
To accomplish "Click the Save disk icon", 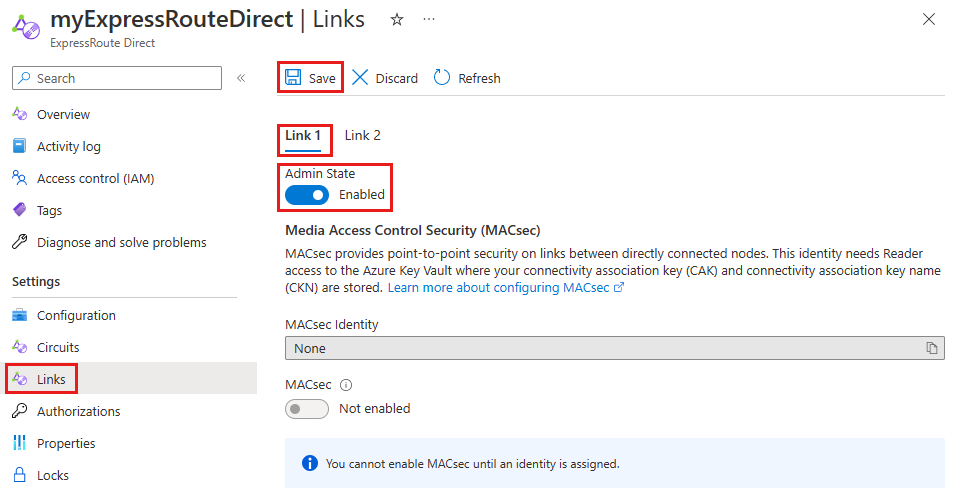I will (x=293, y=78).
